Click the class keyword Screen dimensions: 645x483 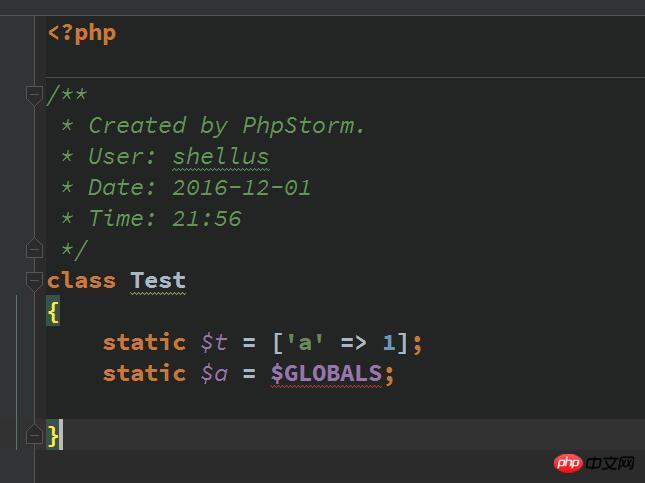tap(81, 281)
